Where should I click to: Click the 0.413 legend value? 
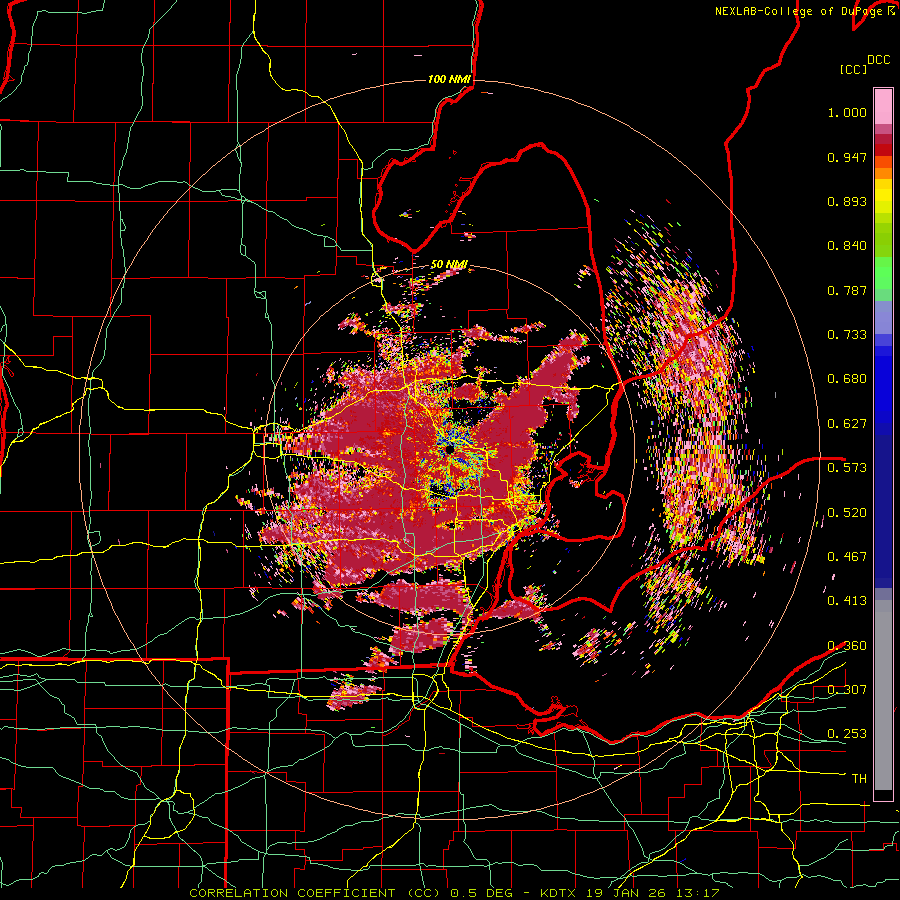point(847,601)
